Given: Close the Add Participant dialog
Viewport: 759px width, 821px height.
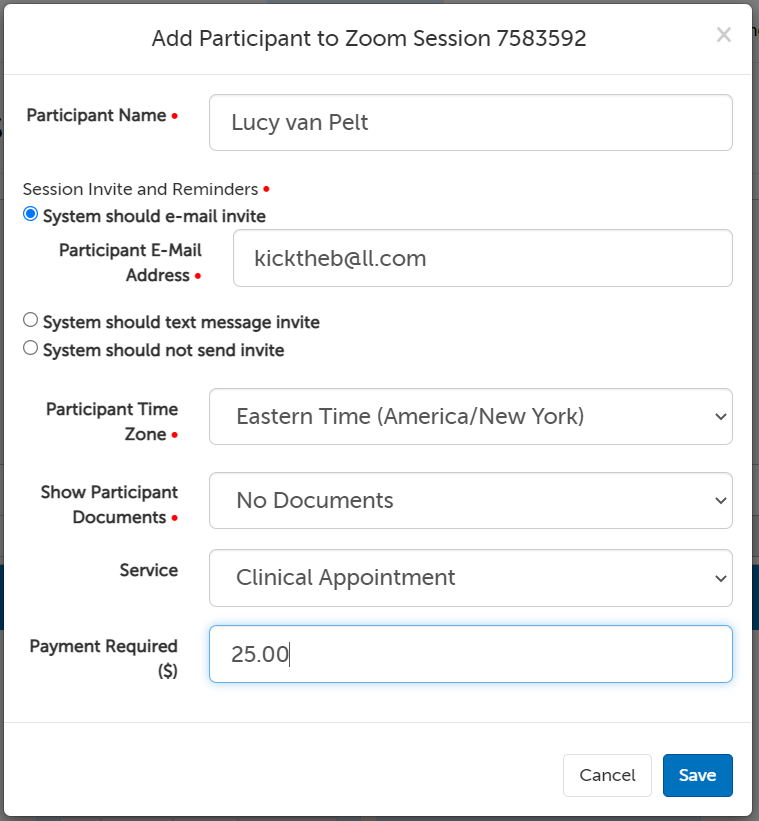Looking at the screenshot, I should click(723, 35).
